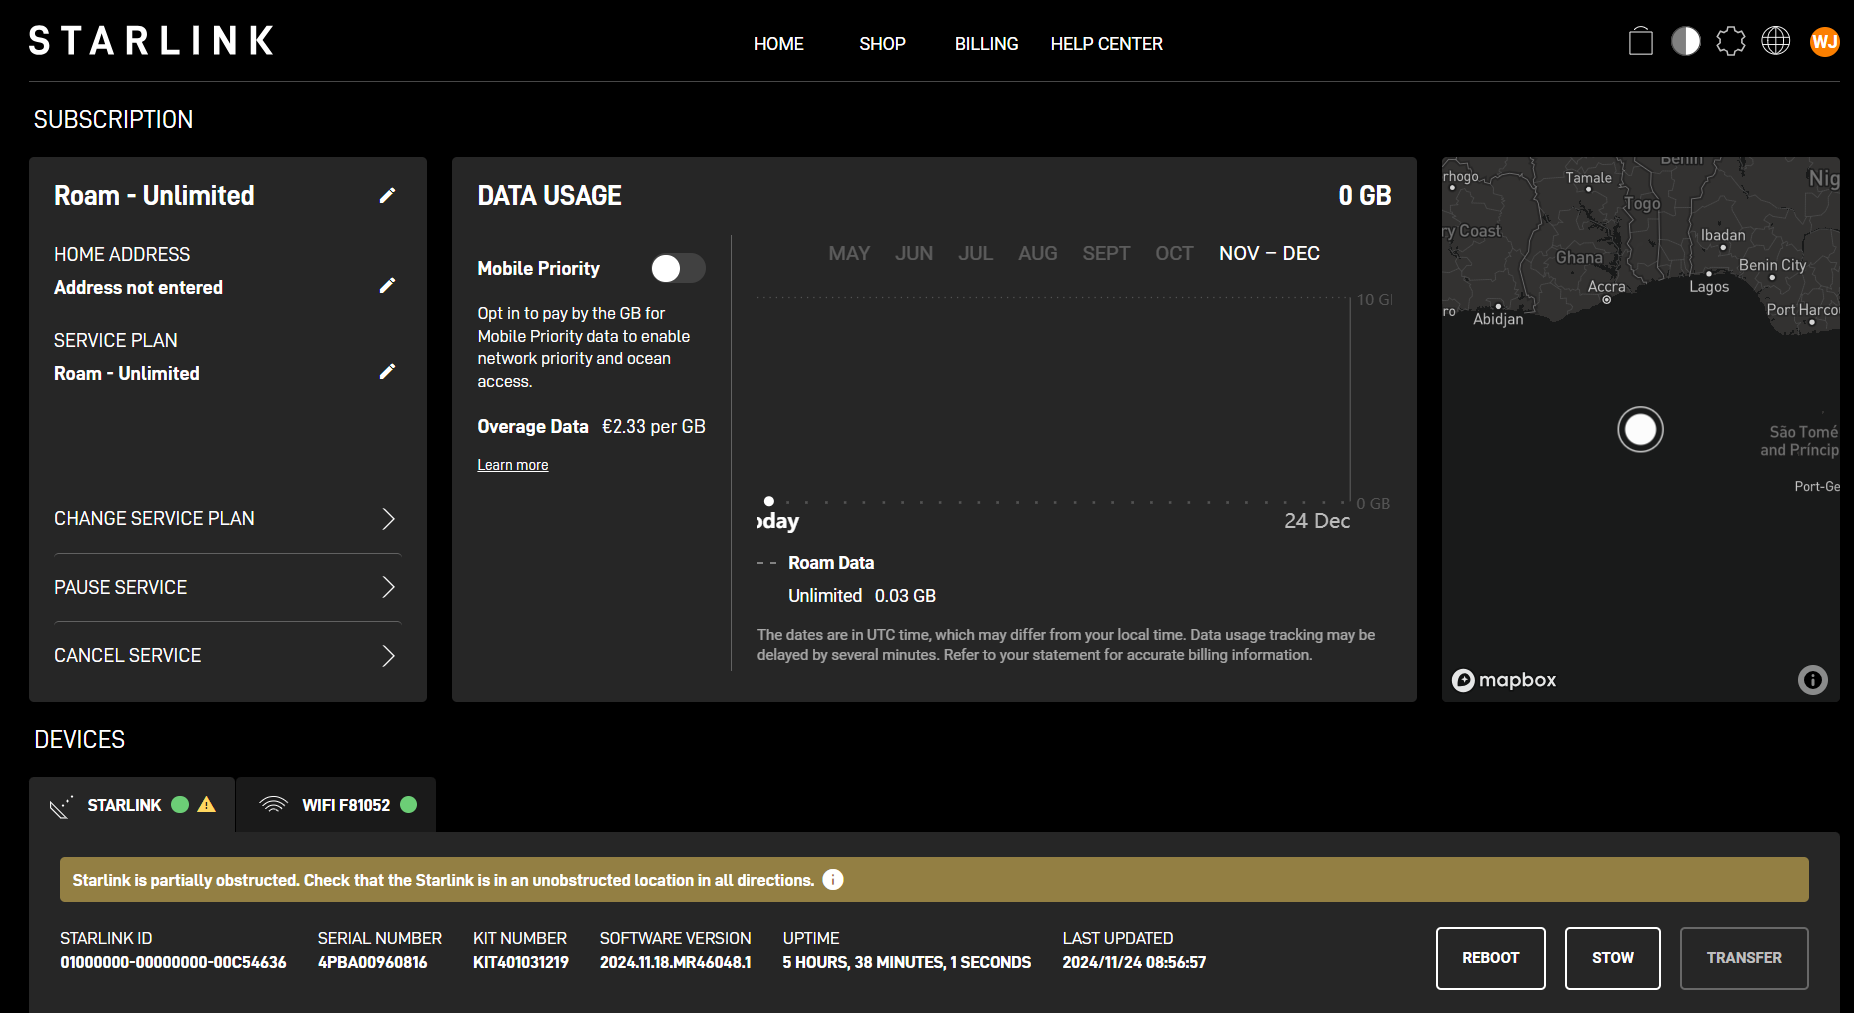This screenshot has width=1854, height=1013.
Task: Click the WiFi signal icon
Action: (x=273, y=804)
